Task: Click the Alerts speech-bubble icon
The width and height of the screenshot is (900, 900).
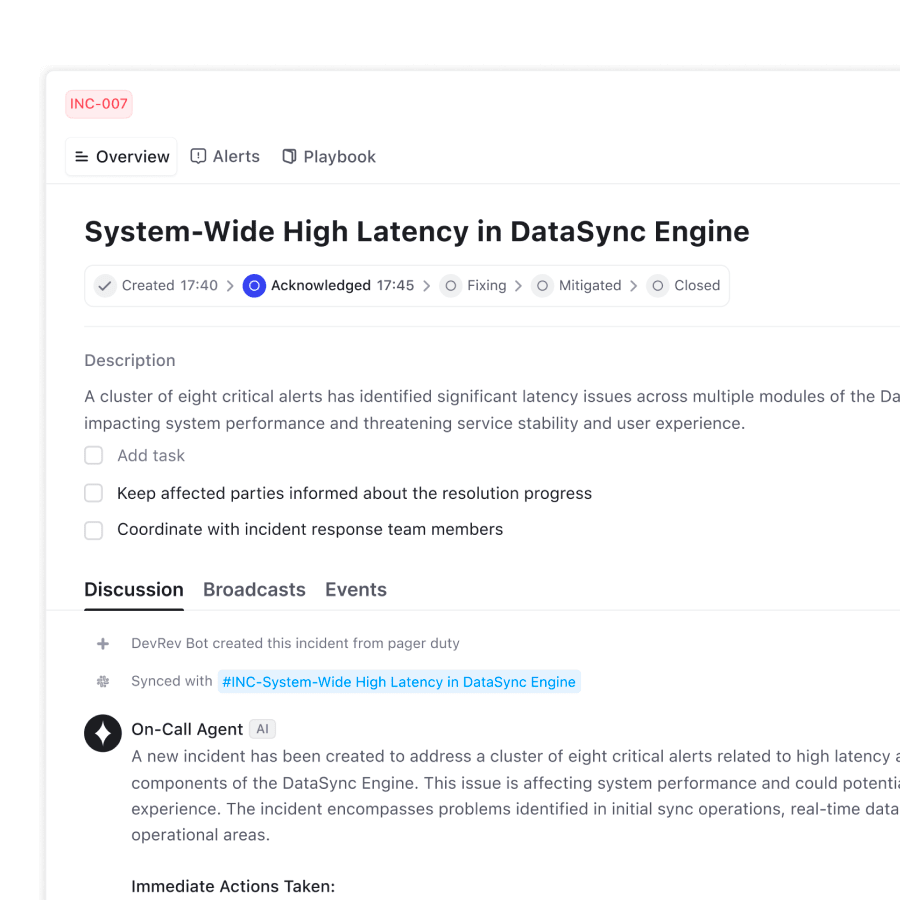Action: click(199, 156)
